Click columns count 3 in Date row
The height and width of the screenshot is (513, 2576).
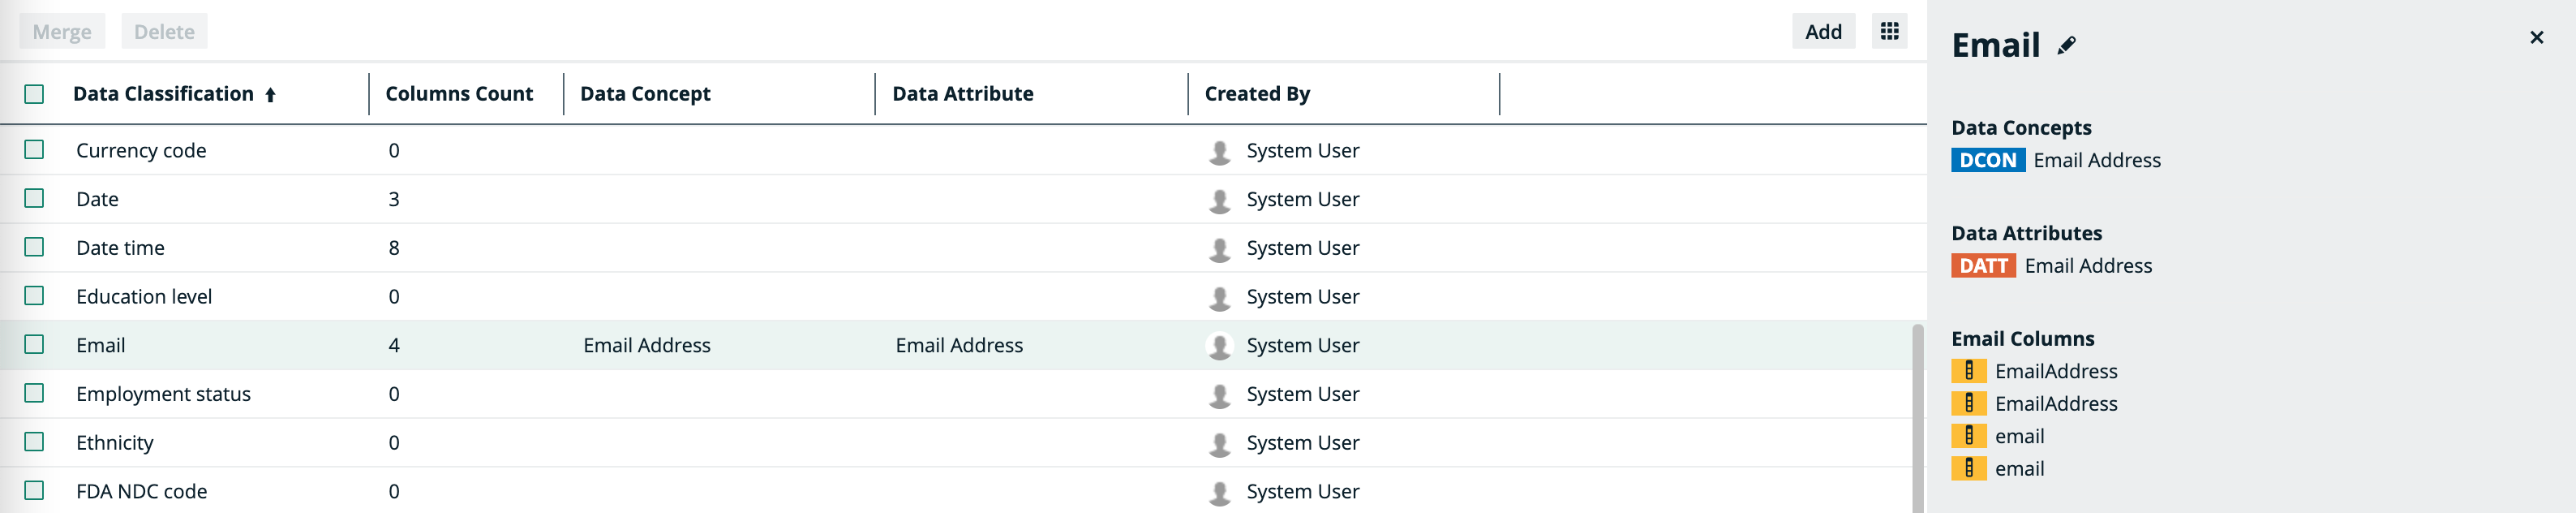(394, 199)
